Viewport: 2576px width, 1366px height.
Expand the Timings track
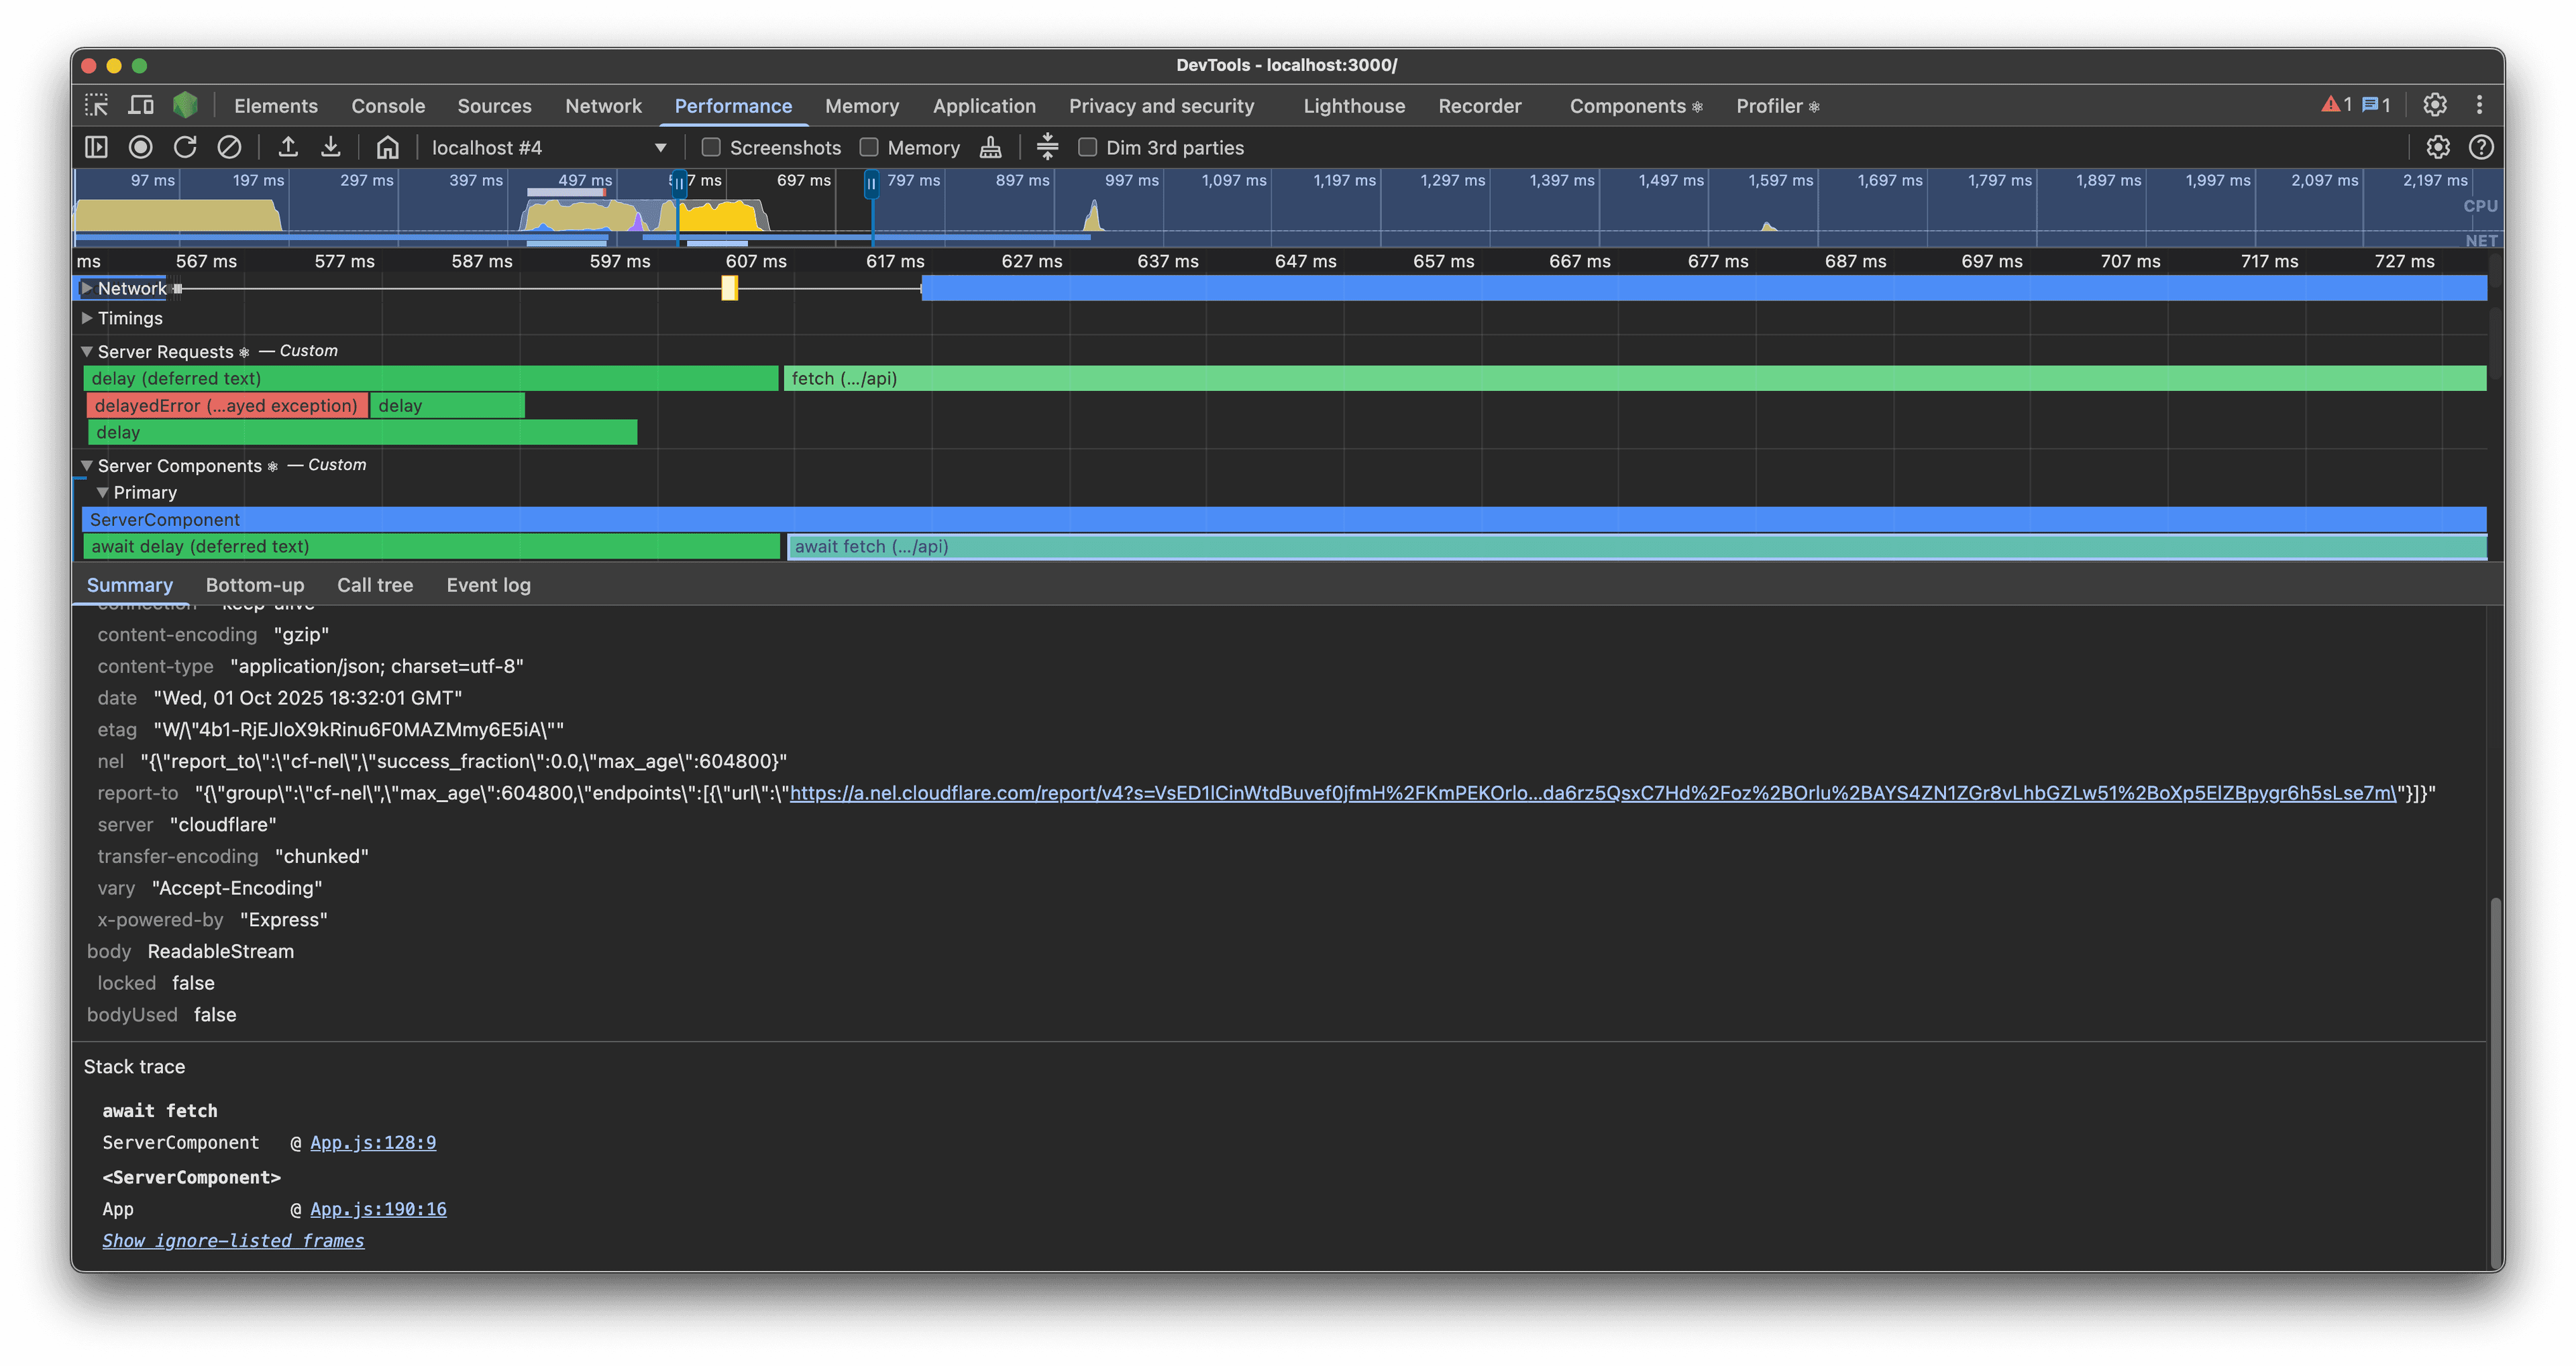87,318
